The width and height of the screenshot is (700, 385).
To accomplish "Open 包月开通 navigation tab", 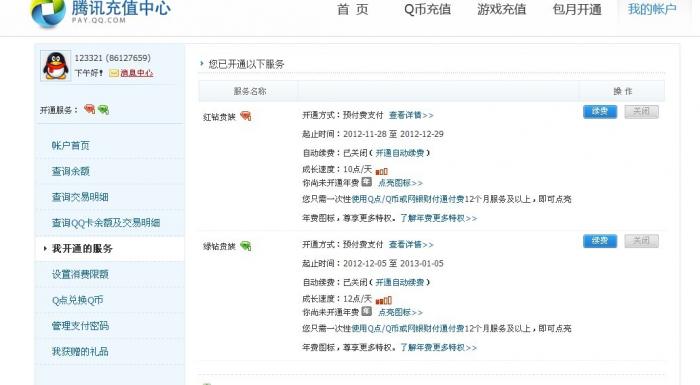I will [x=577, y=9].
